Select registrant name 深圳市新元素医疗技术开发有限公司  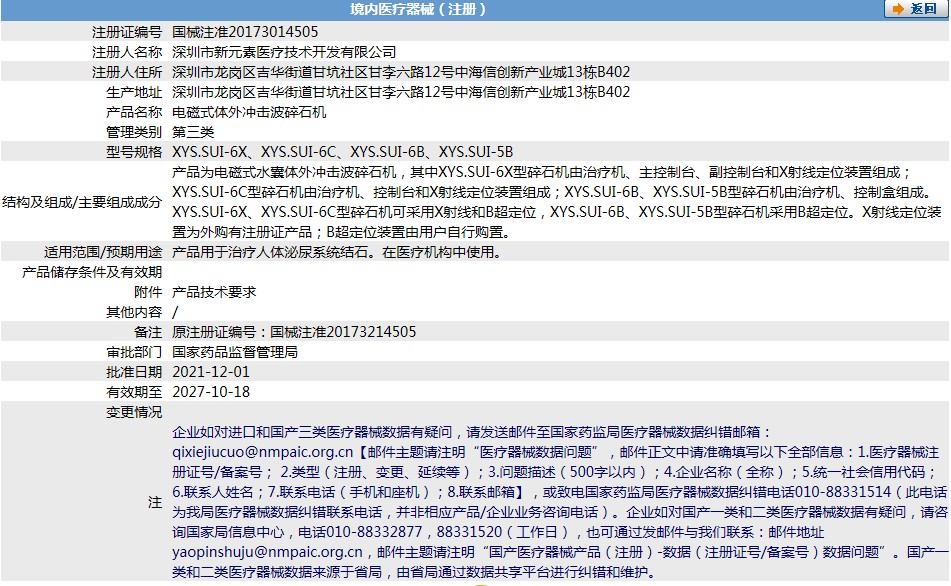tap(284, 52)
